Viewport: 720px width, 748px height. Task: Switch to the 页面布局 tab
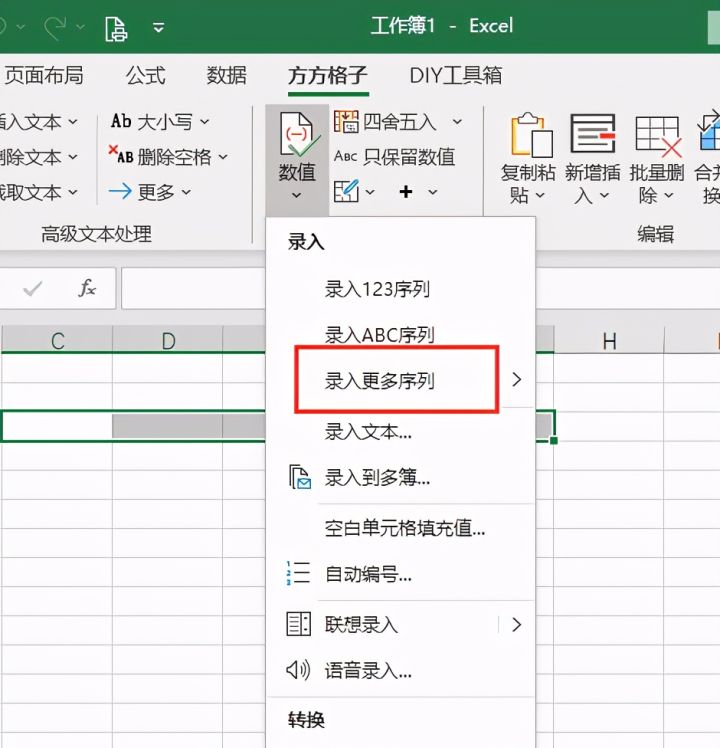pyautogui.click(x=43, y=75)
